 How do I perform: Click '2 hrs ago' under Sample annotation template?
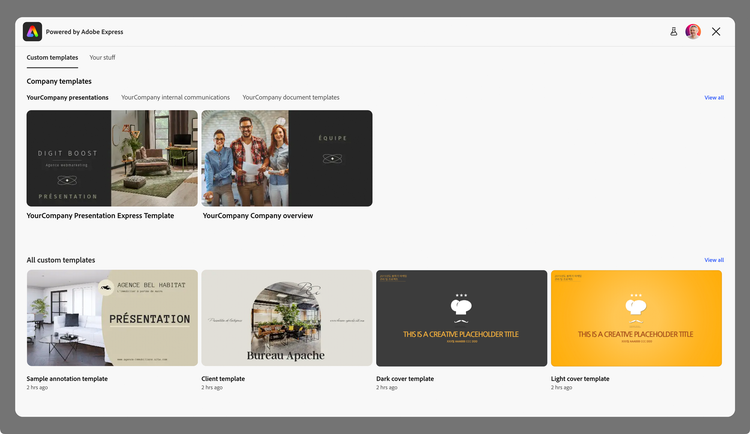[x=37, y=388]
